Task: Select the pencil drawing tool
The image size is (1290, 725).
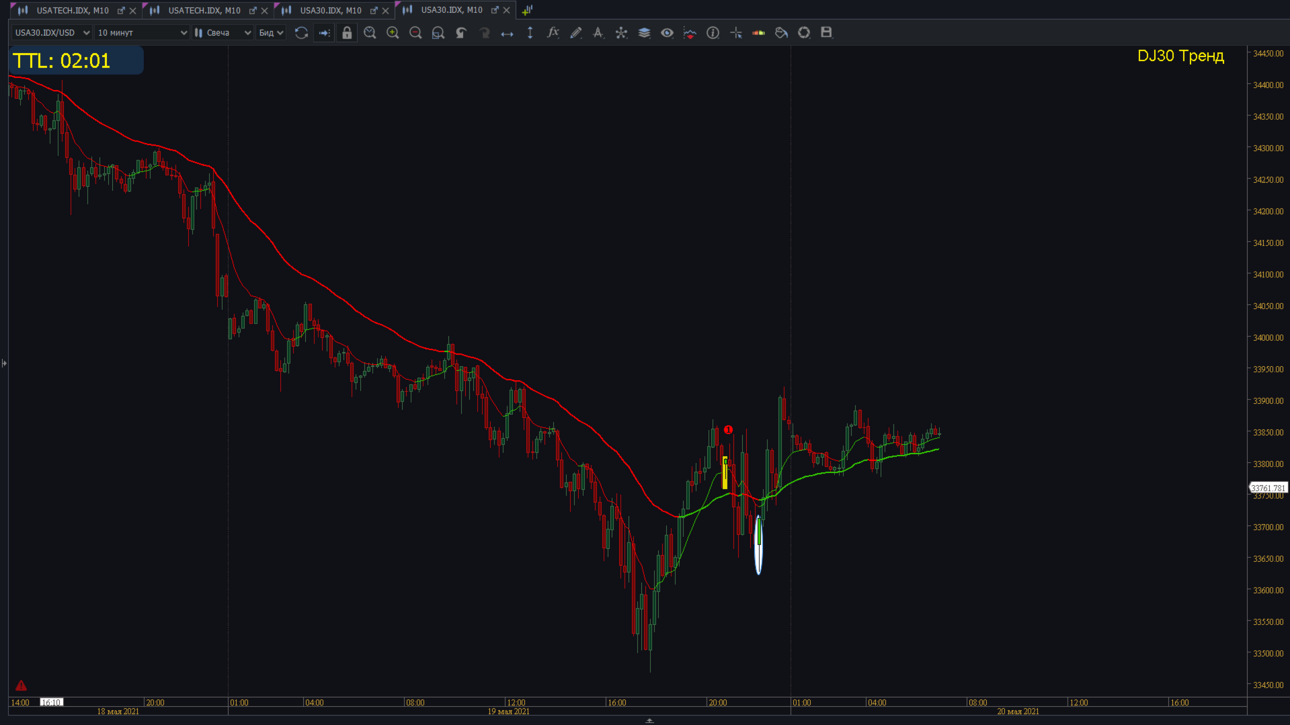Action: pyautogui.click(x=576, y=33)
